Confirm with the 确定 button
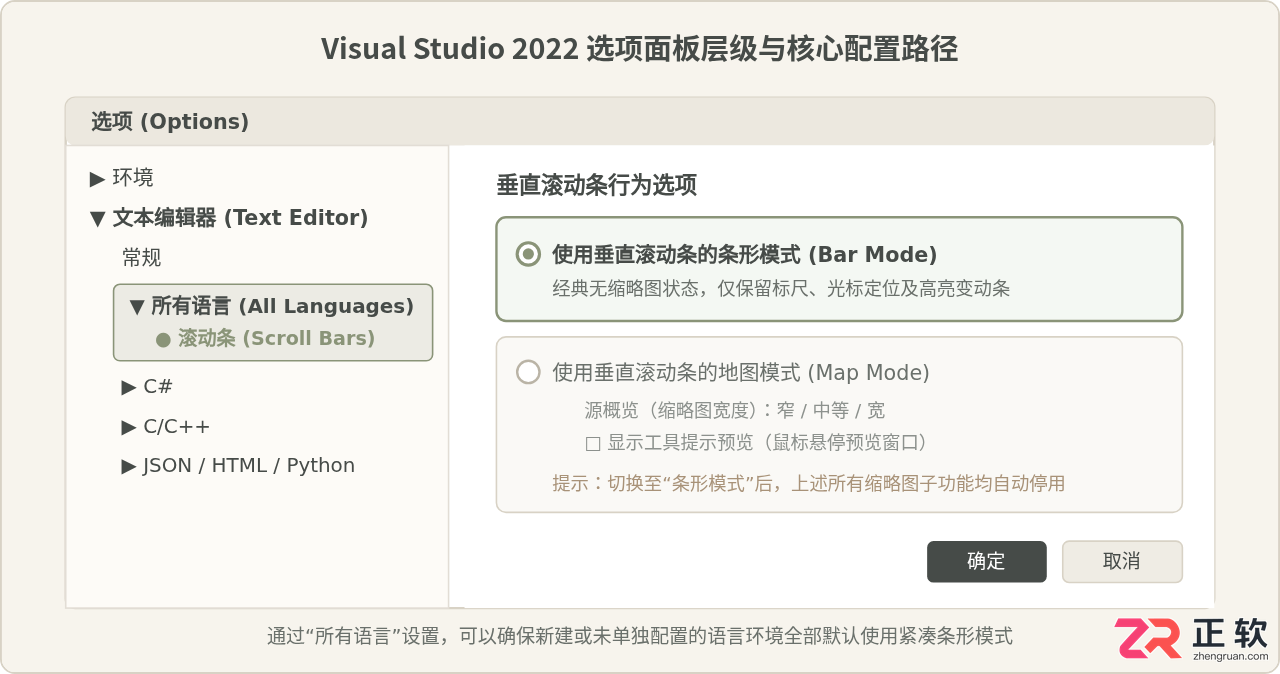Image resolution: width=1280 pixels, height=674 pixels. click(987, 562)
